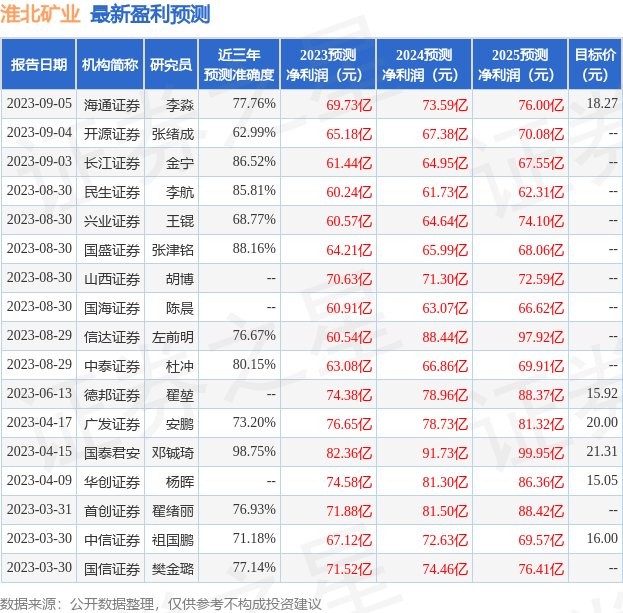Select the date cell 2023-06-13
Viewport: 623px width, 613px height.
click(x=39, y=393)
